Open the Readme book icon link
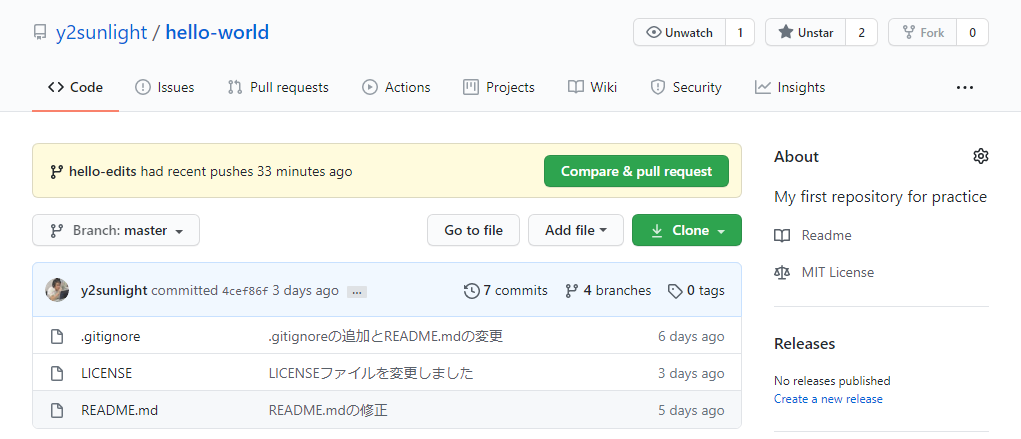Screen dimensions: 1021x439 tap(782, 235)
